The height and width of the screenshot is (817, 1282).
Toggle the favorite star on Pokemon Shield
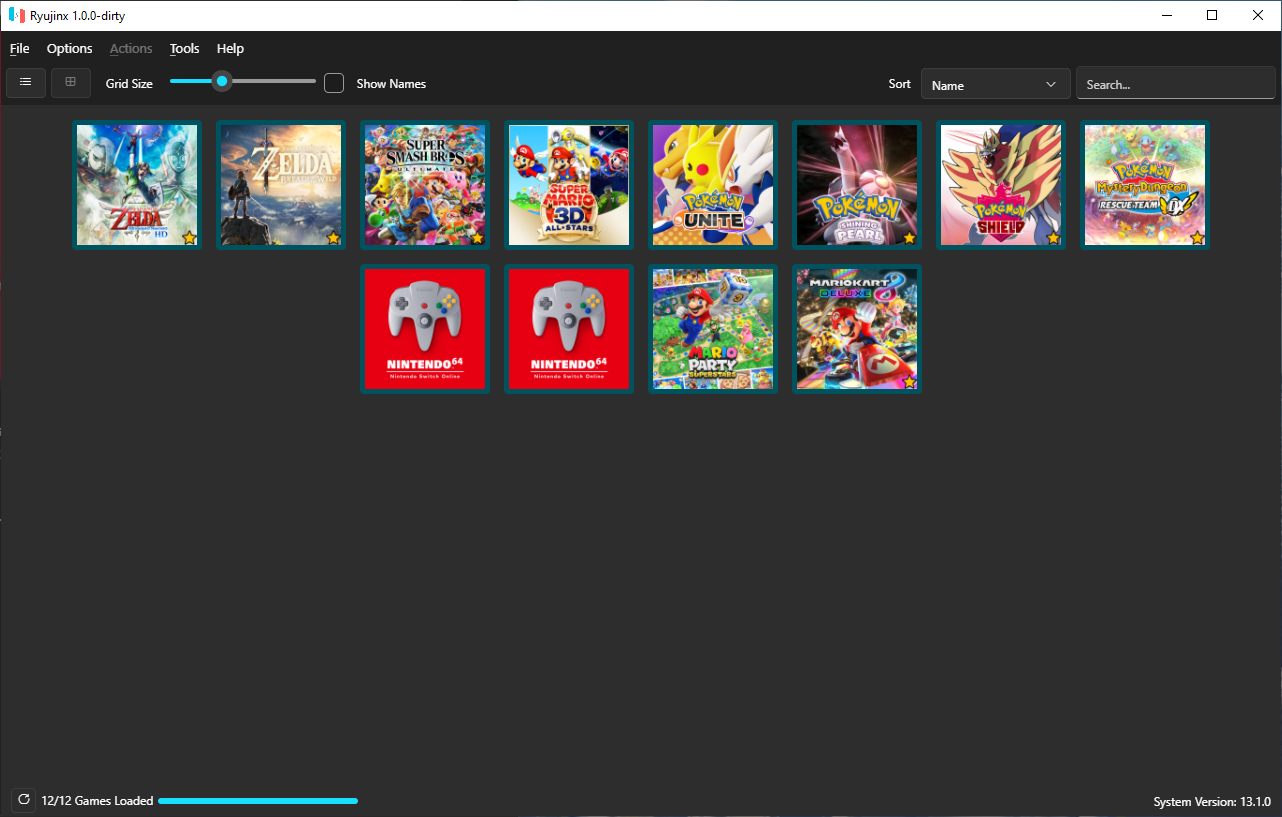[x=1052, y=237]
